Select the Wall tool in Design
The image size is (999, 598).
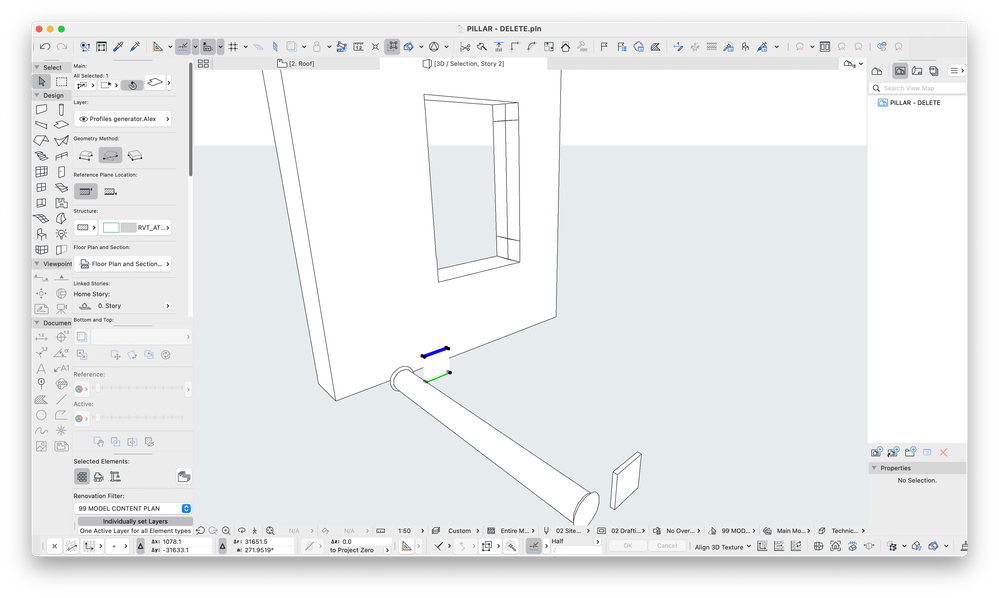tap(41, 110)
